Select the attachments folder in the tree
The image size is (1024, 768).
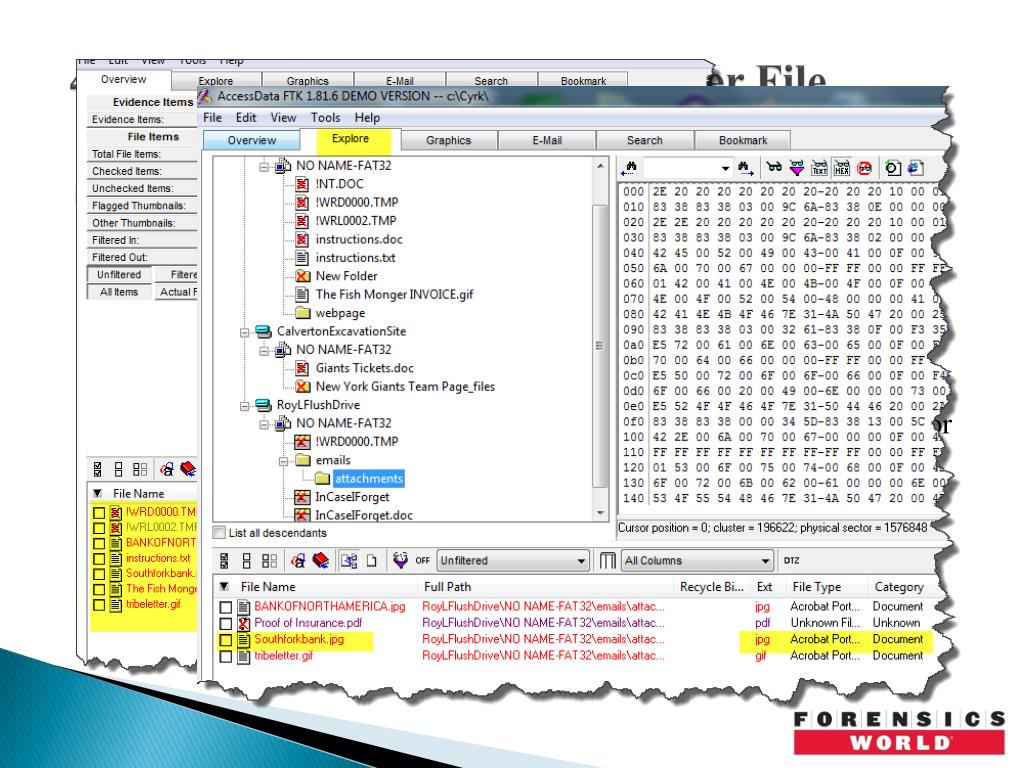[369, 479]
